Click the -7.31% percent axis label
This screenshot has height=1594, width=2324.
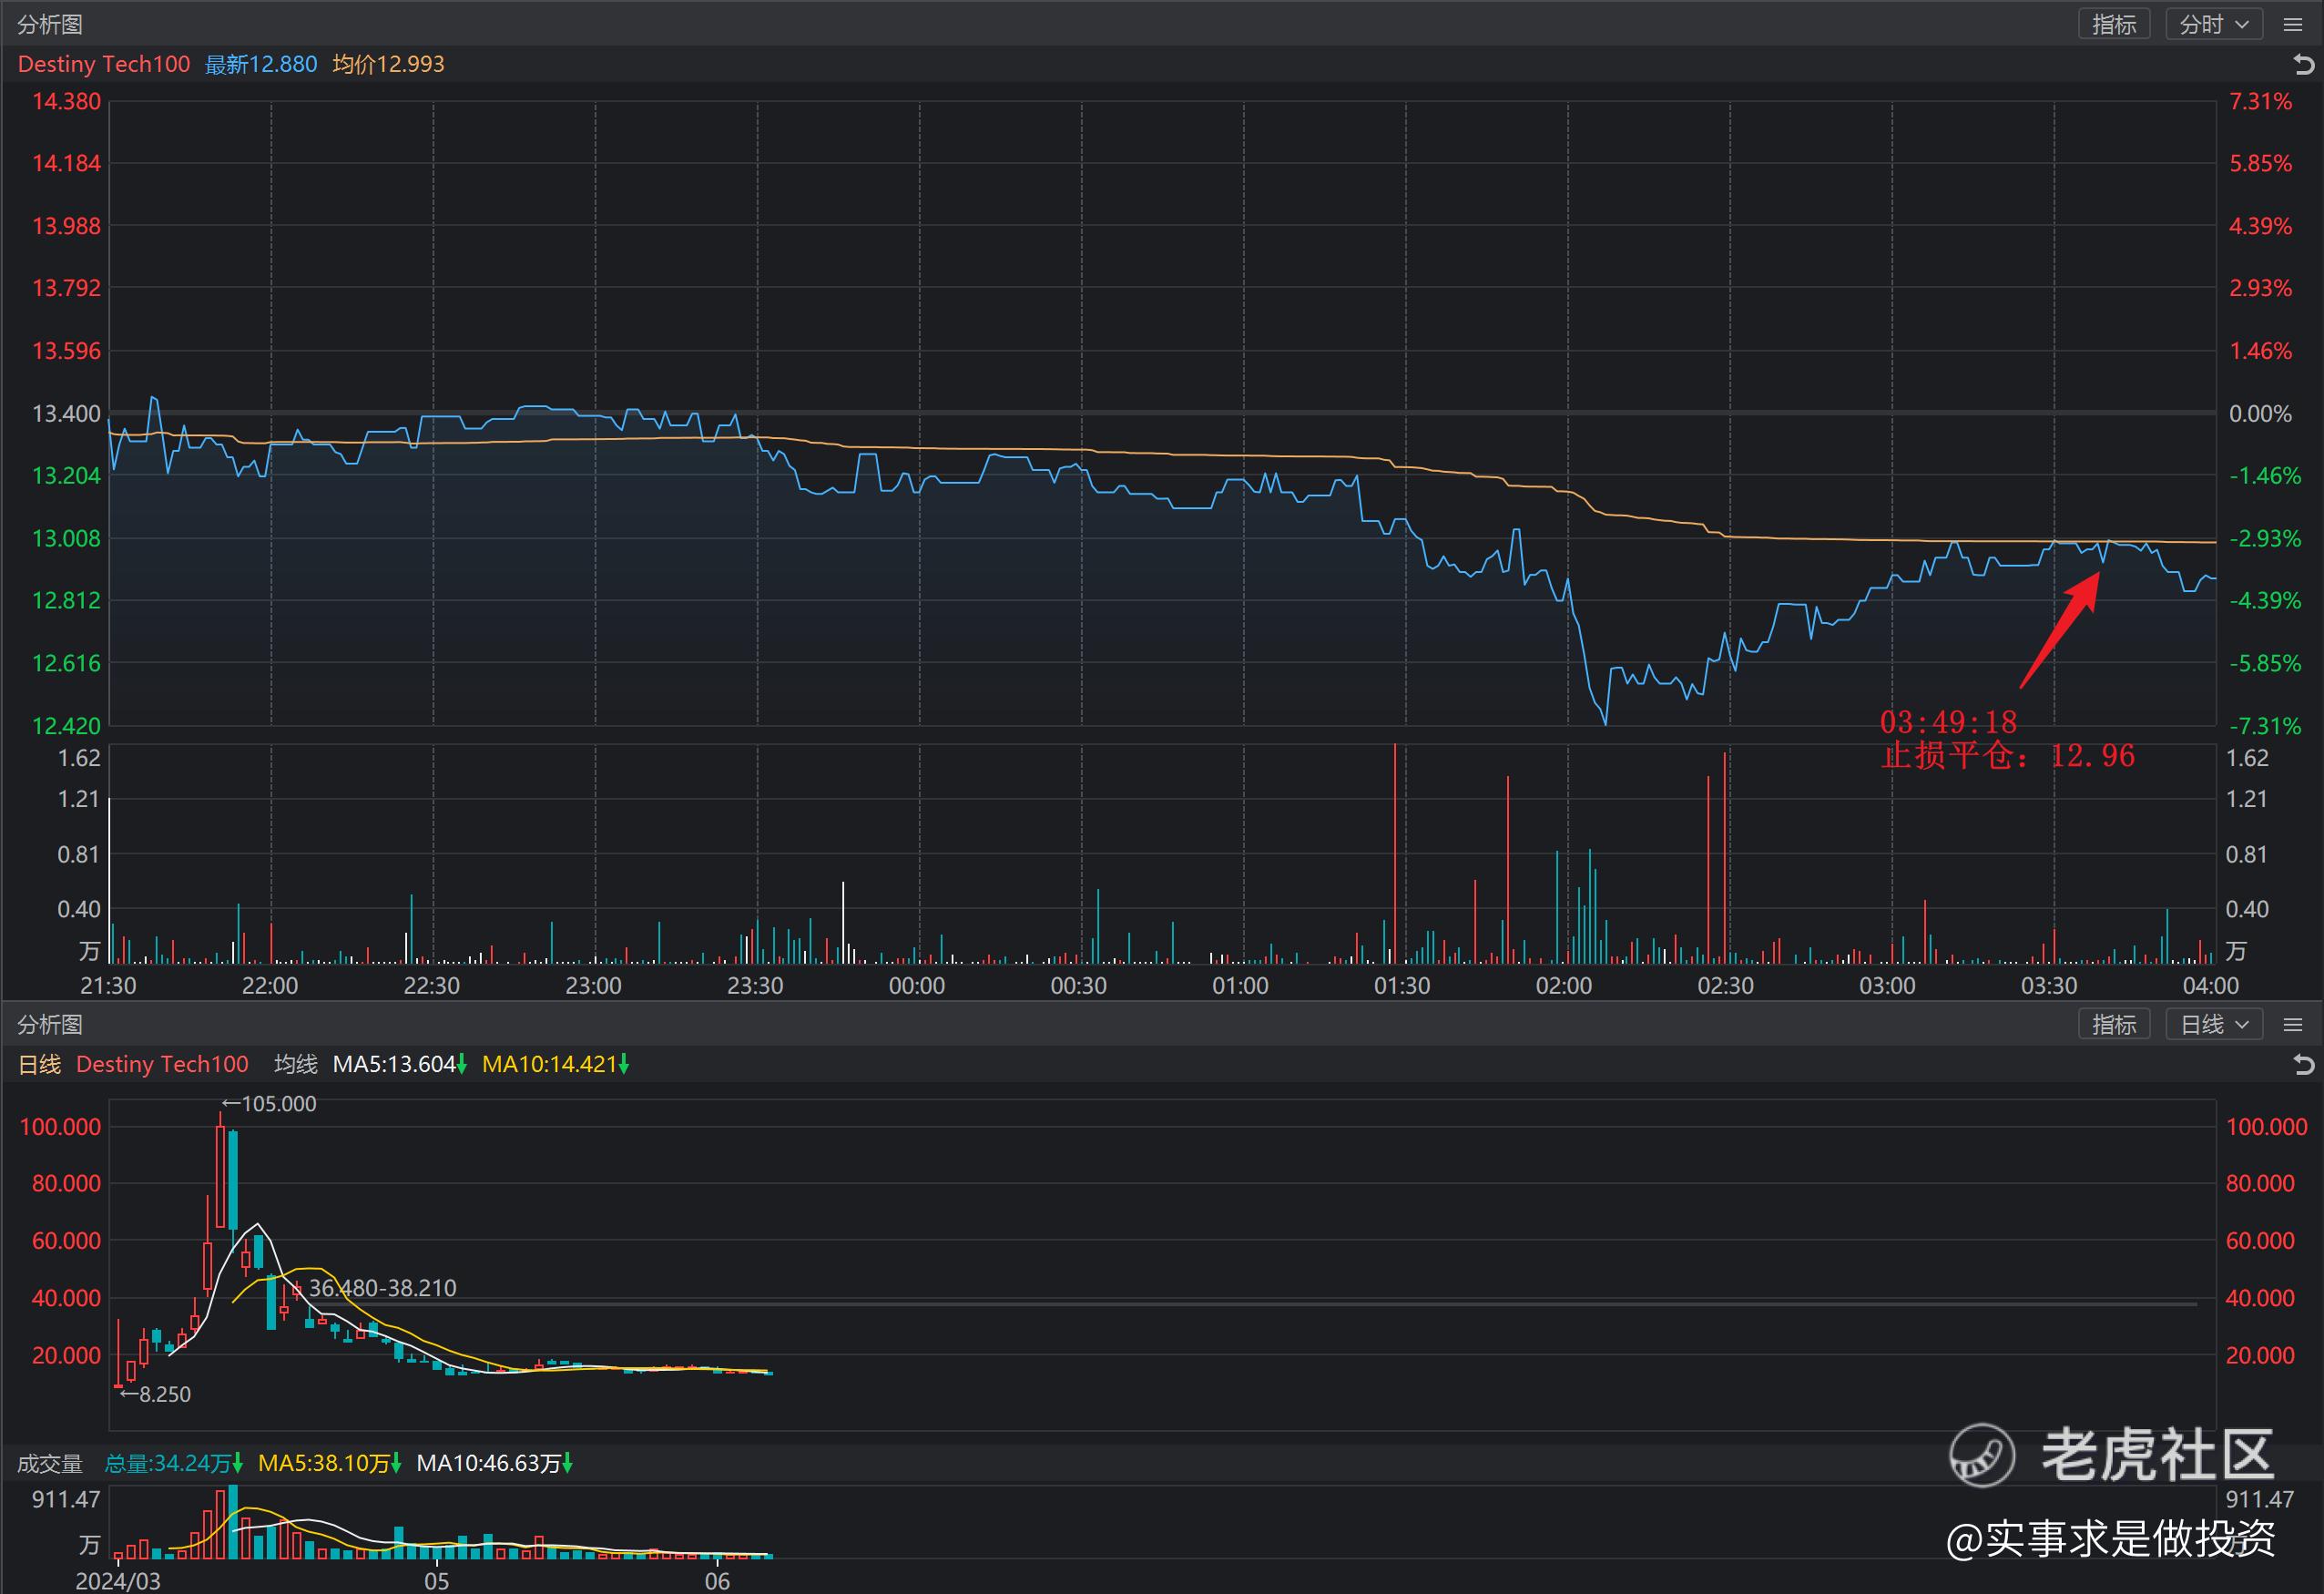2265,725
